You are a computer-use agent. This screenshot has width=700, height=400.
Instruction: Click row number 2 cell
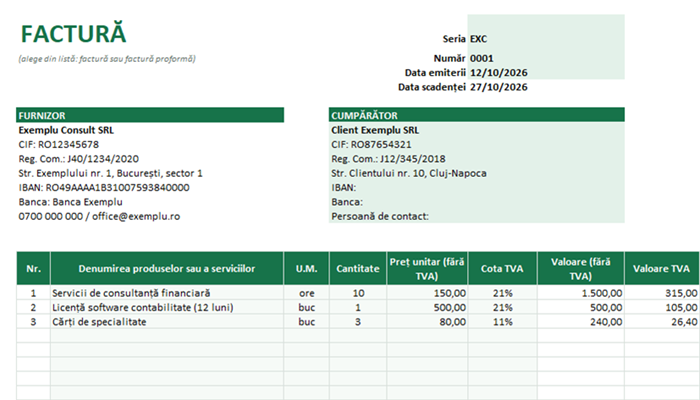33,307
